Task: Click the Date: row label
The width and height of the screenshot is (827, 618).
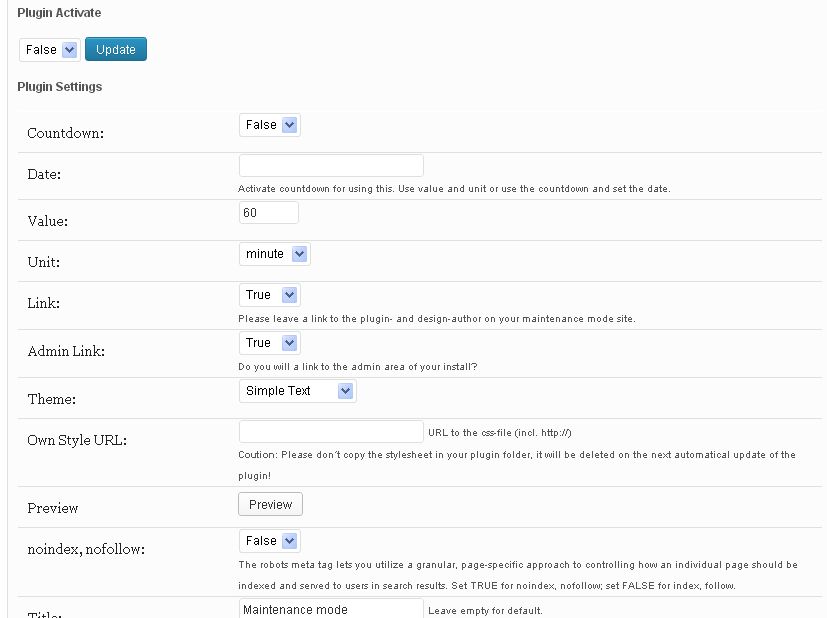Action: [x=44, y=174]
